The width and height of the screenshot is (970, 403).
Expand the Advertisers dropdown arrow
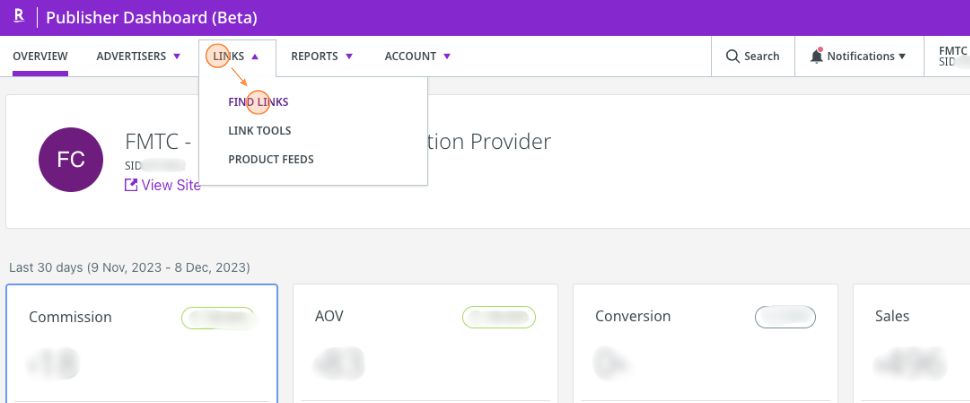(177, 57)
